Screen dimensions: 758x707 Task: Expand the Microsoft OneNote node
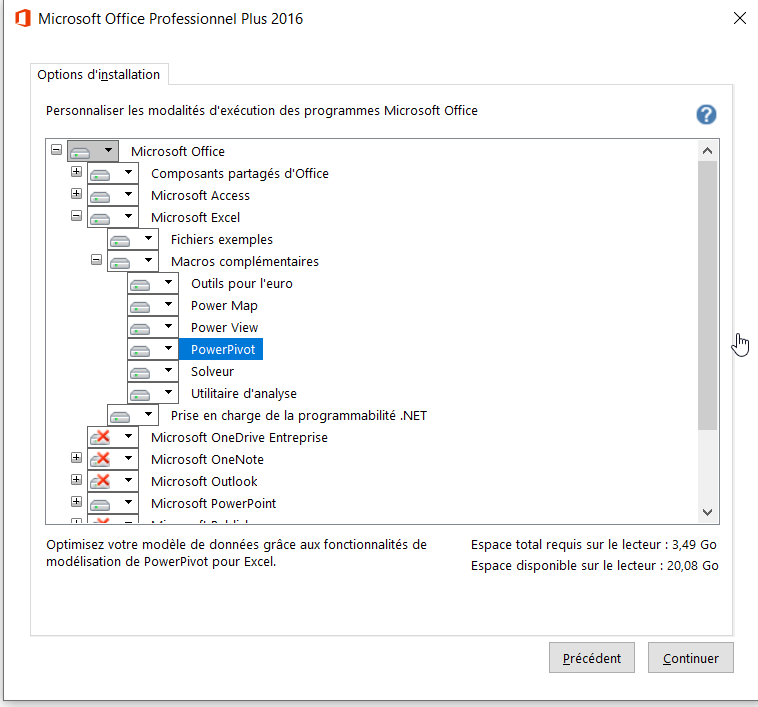[x=76, y=457]
